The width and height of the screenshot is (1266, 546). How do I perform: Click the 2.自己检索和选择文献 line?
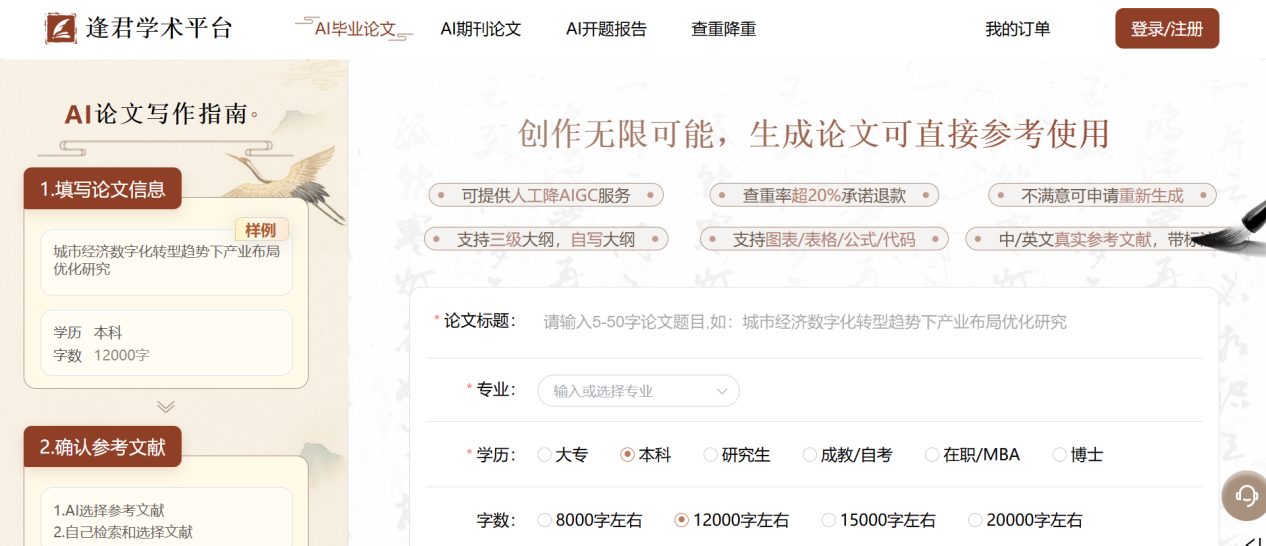click(123, 532)
